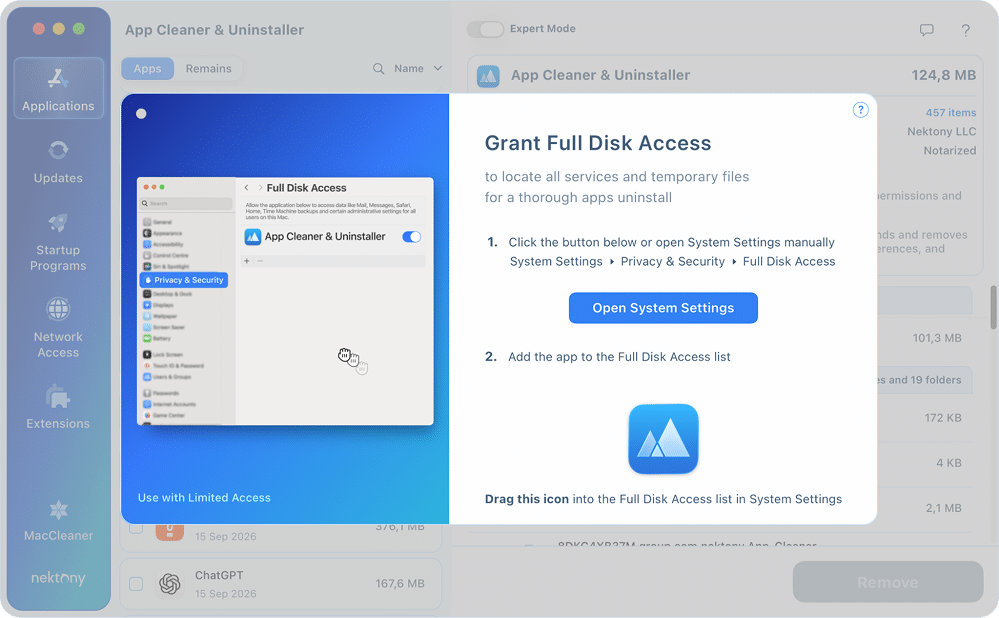The width and height of the screenshot is (999, 618).
Task: Select the ChatGPT app row name
Action: (x=219, y=575)
